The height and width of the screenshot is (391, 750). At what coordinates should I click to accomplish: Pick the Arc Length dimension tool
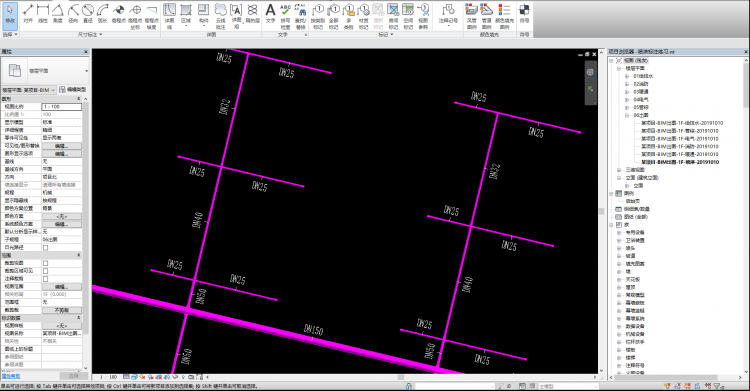tap(102, 13)
